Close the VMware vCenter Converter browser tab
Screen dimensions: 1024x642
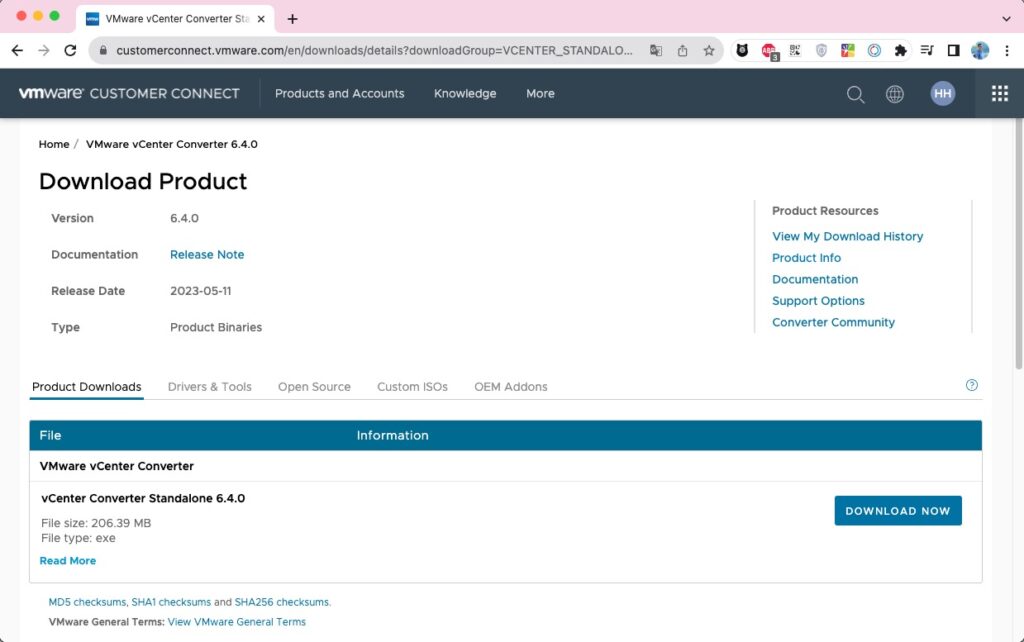(261, 19)
